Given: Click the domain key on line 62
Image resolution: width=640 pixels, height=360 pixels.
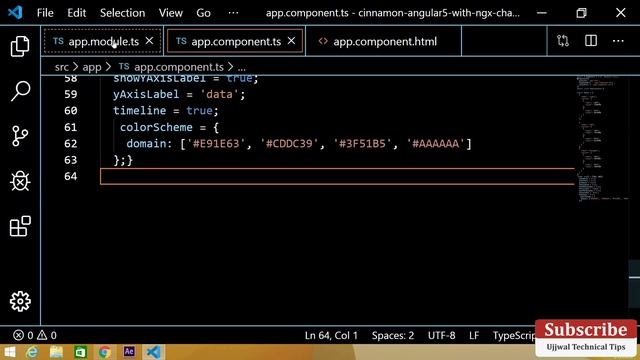Looking at the screenshot, I should click(x=146, y=144).
